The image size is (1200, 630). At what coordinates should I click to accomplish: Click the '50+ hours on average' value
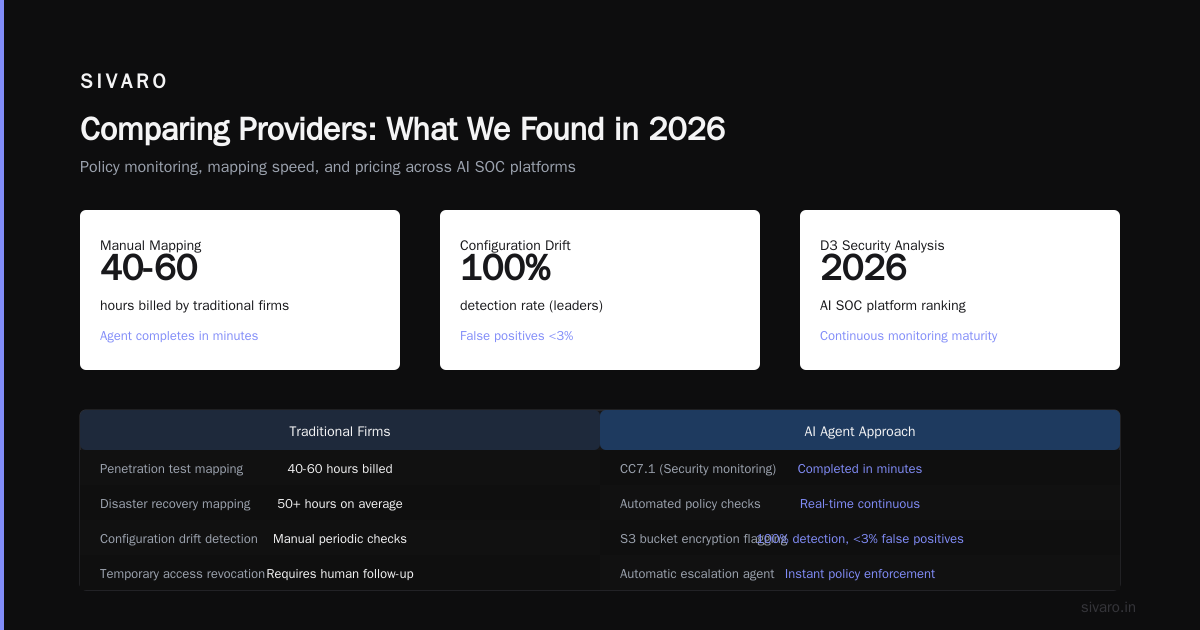tap(340, 504)
